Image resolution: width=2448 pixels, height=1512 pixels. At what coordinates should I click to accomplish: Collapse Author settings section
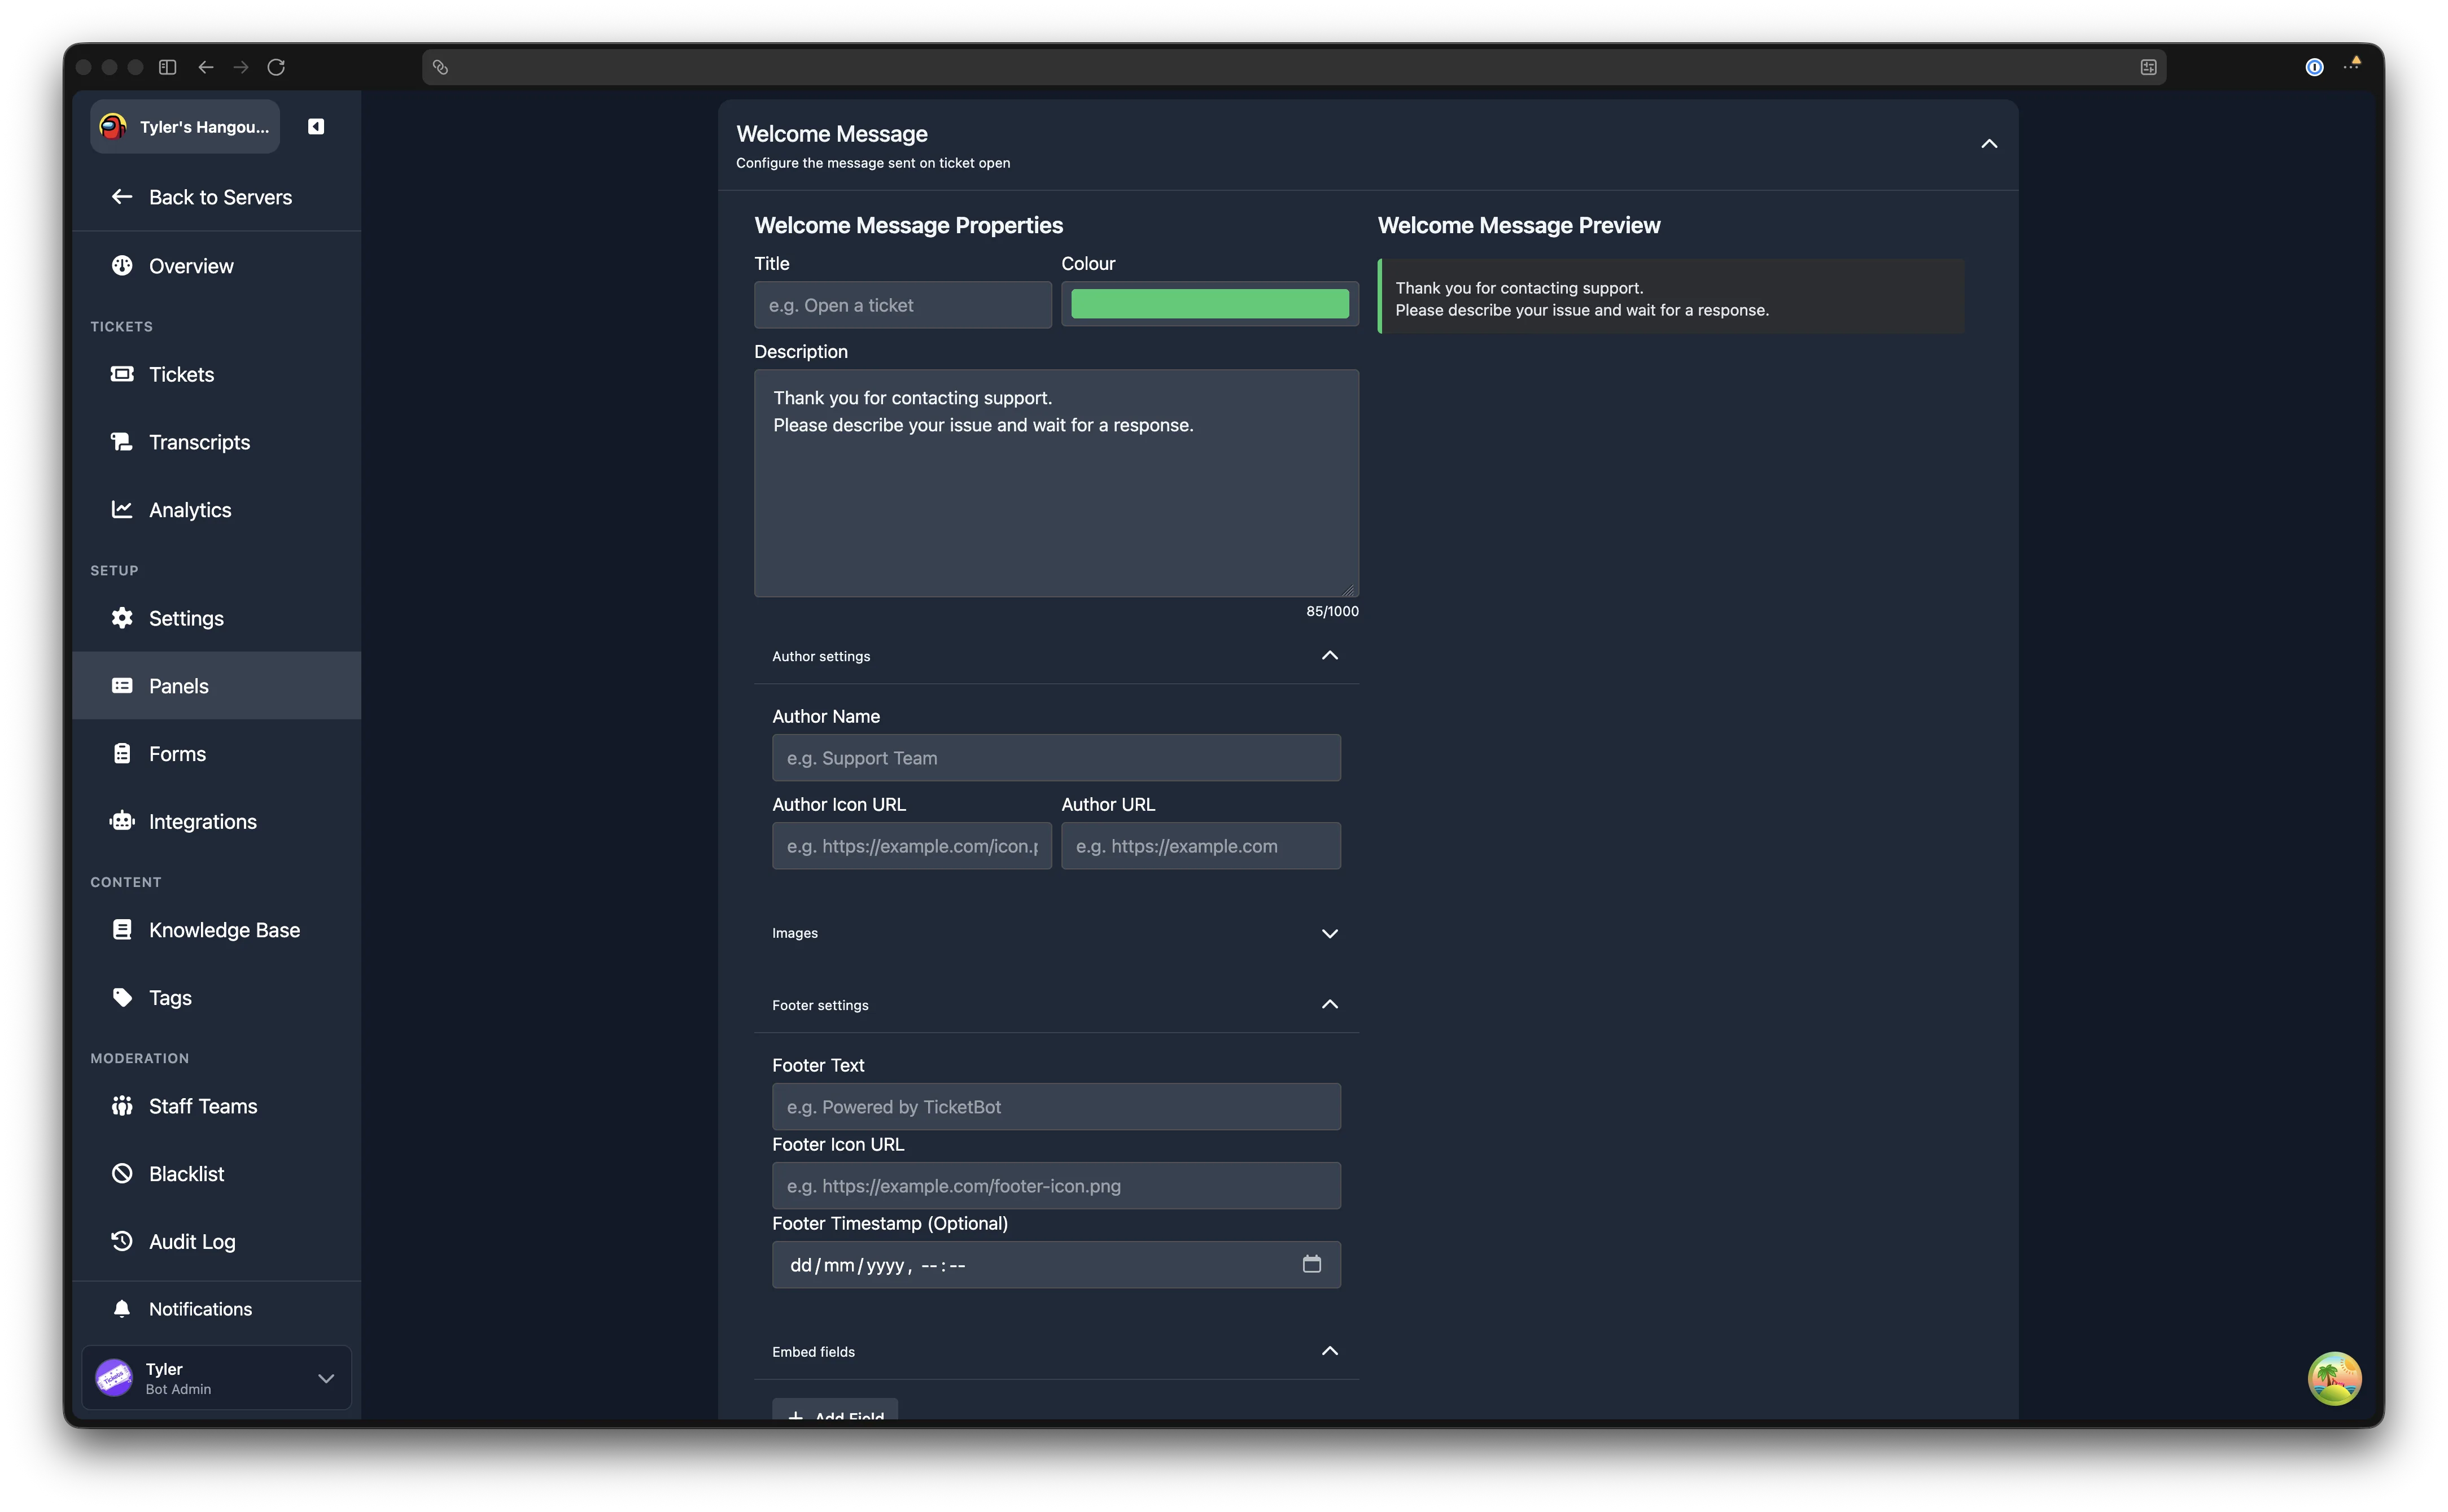coord(1330,656)
